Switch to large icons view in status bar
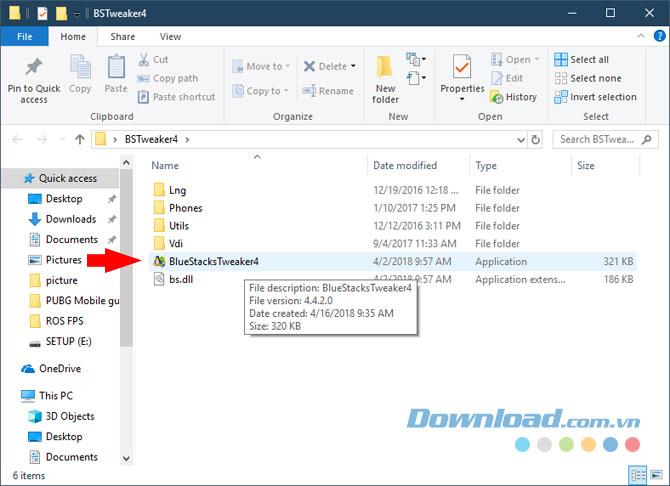Screen dimensions: 670x486 point(655,475)
